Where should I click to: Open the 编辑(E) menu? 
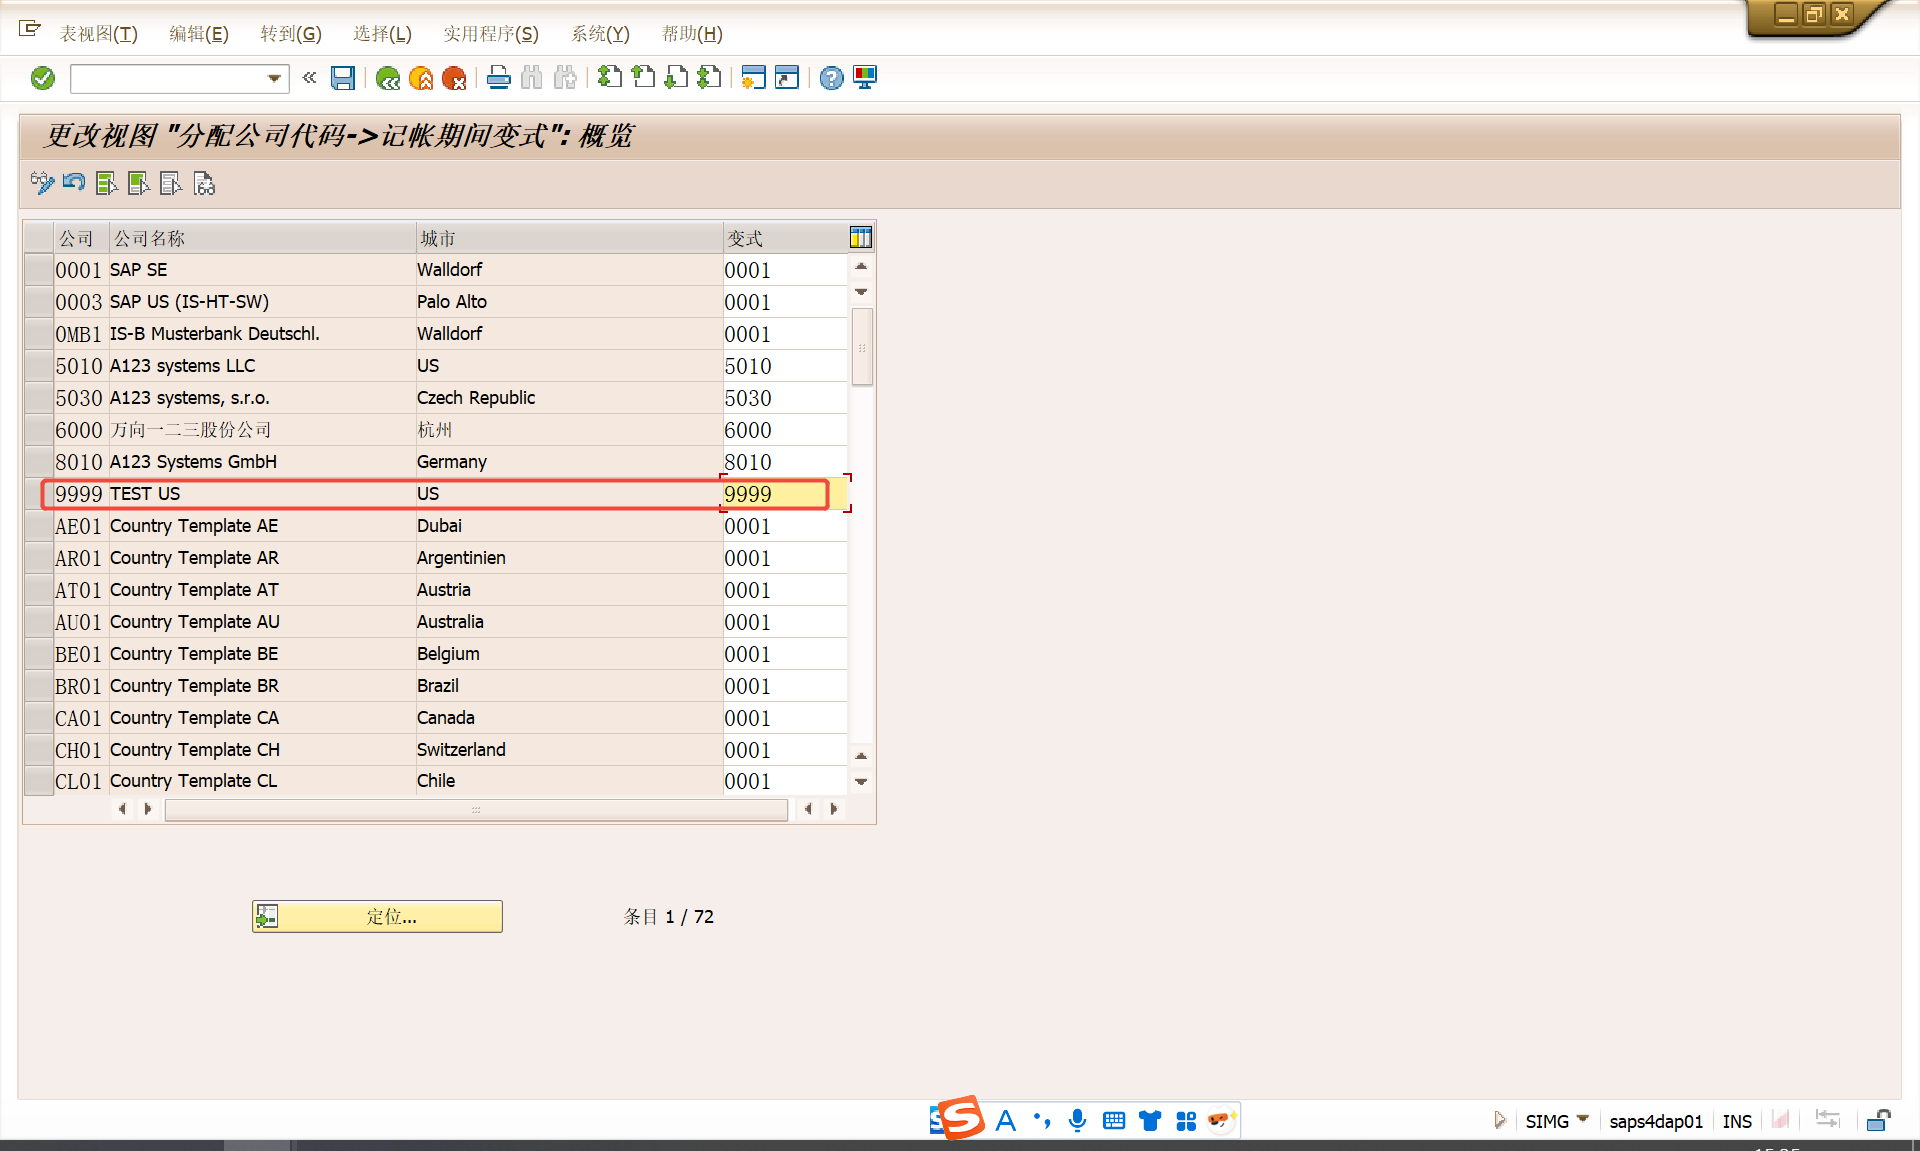click(x=198, y=34)
